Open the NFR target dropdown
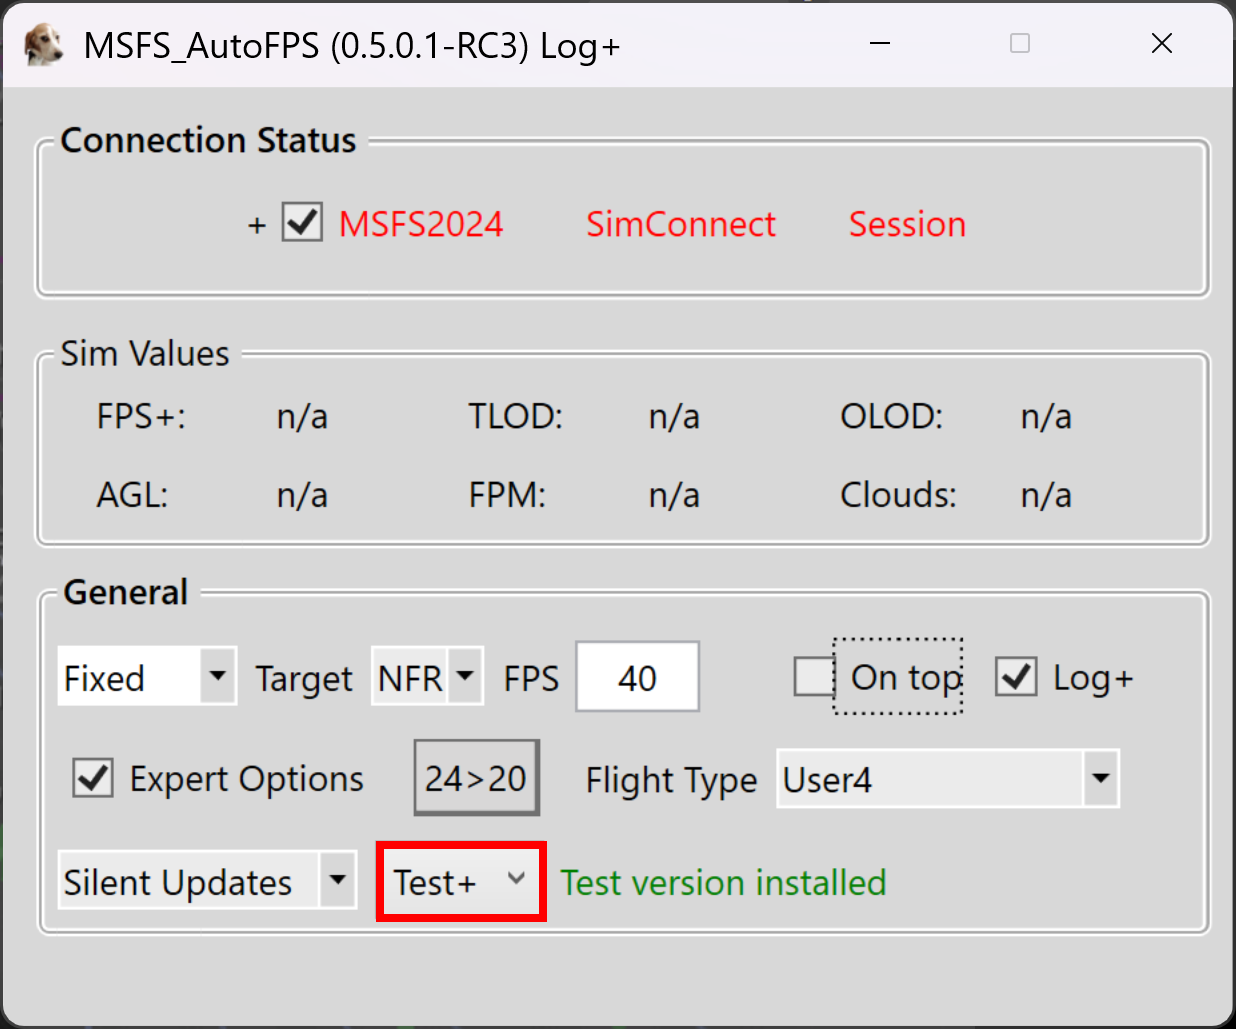 428,677
